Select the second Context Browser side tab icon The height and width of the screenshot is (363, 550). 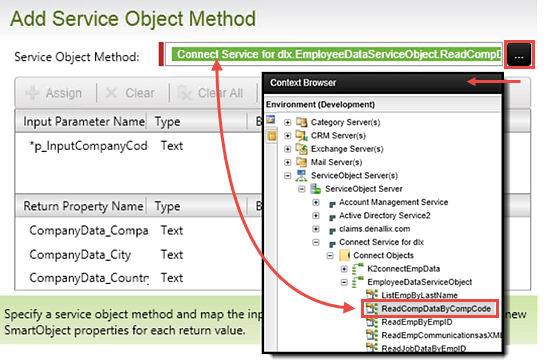pyautogui.click(x=271, y=135)
